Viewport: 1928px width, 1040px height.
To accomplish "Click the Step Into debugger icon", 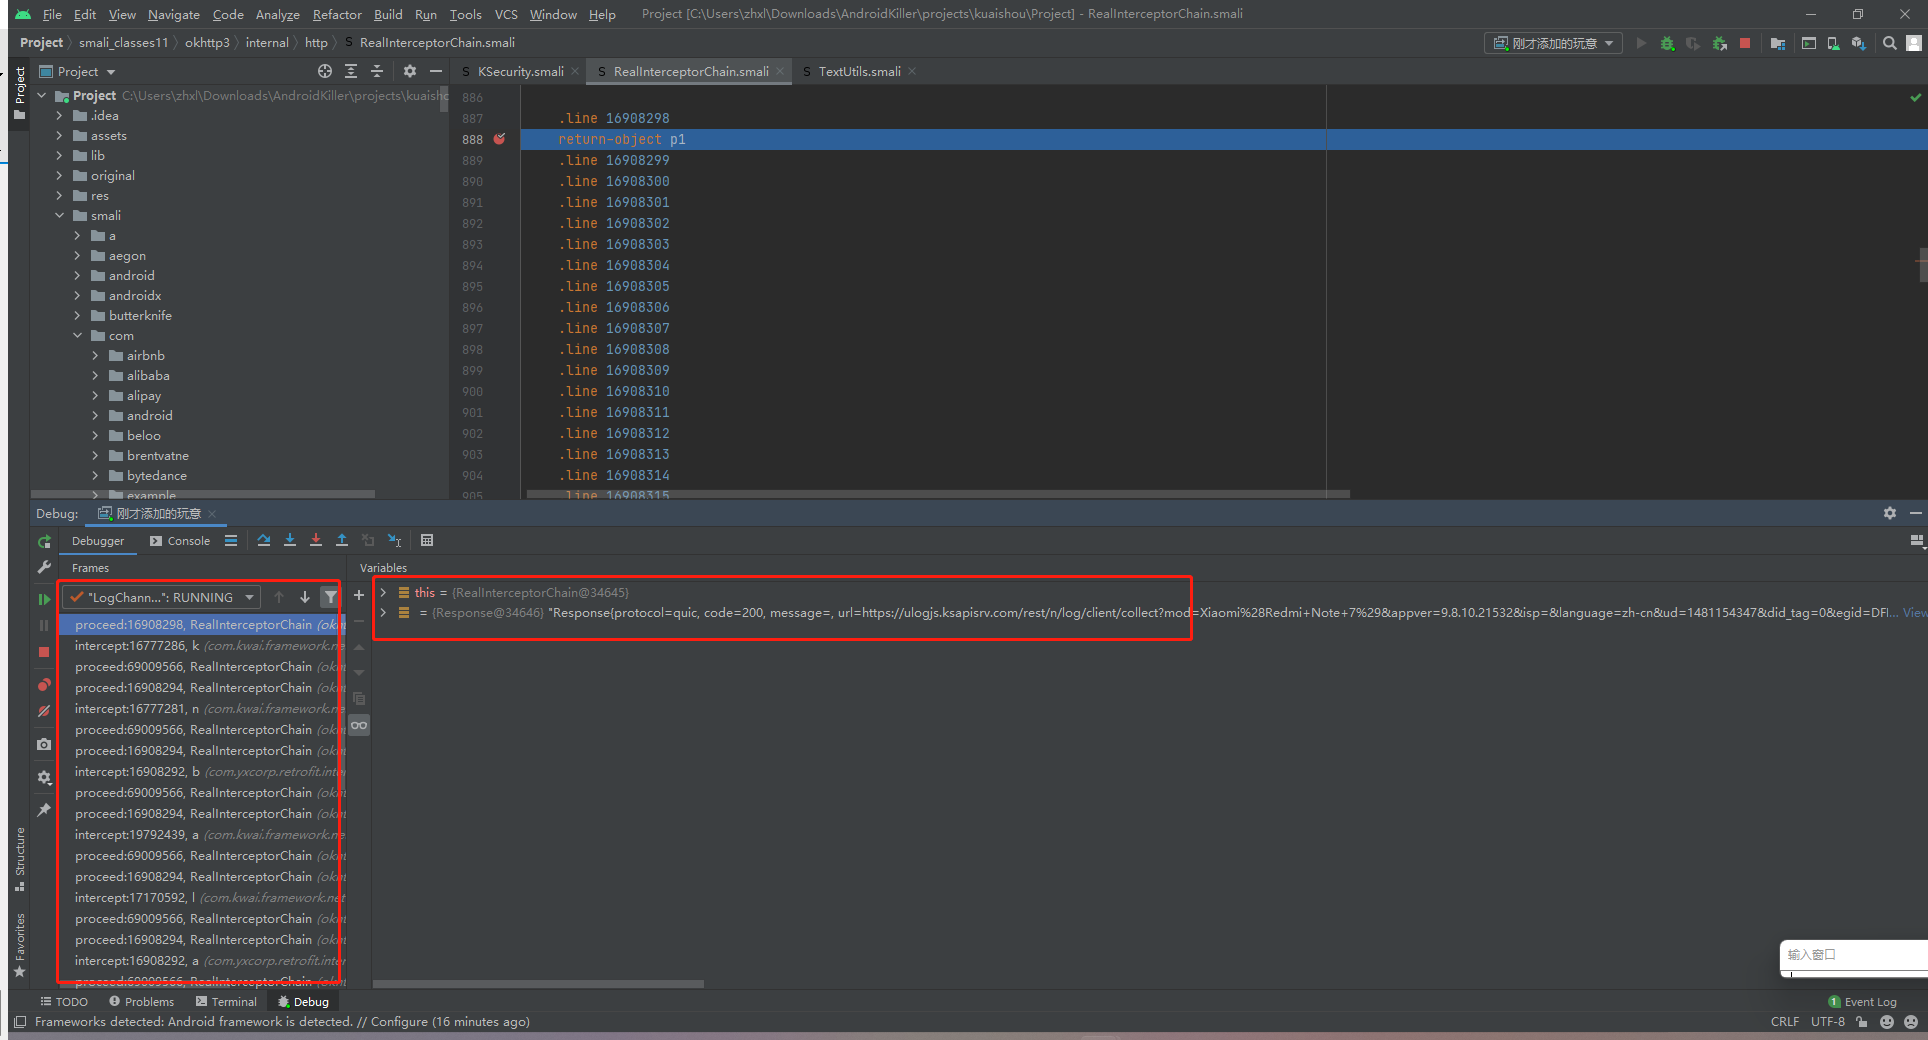I will point(290,540).
